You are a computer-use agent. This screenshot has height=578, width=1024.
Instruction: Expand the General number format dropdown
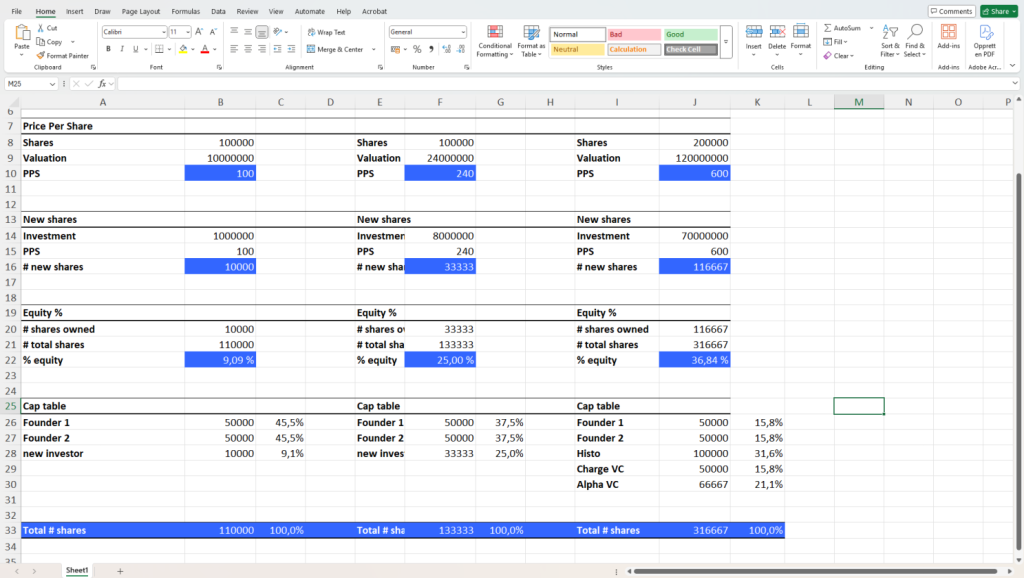tap(463, 32)
